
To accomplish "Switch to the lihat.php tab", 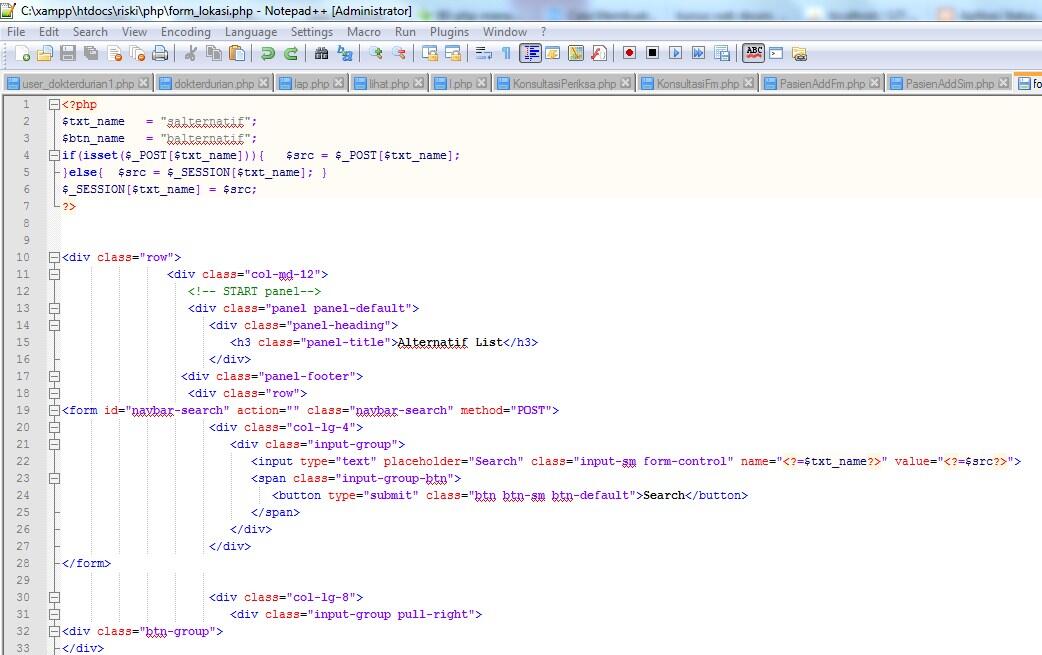I will click(x=389, y=83).
